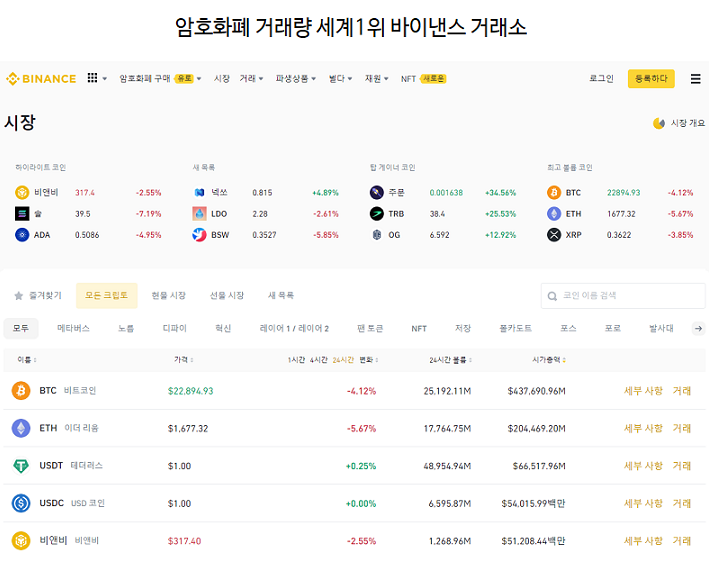Click BTC price $22,894.93 in table
Viewport: 710px width, 567px height.
point(190,391)
